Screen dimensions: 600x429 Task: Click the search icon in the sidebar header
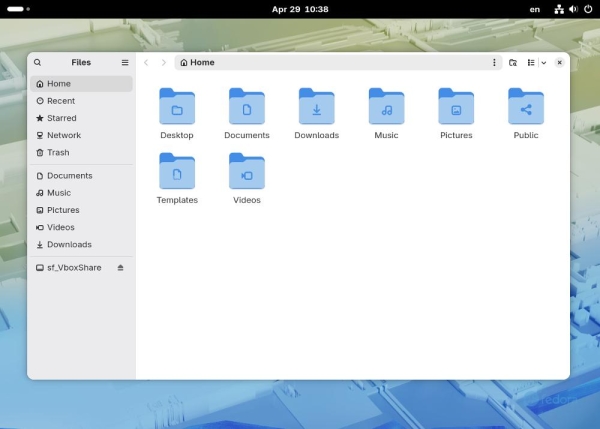[x=38, y=62]
